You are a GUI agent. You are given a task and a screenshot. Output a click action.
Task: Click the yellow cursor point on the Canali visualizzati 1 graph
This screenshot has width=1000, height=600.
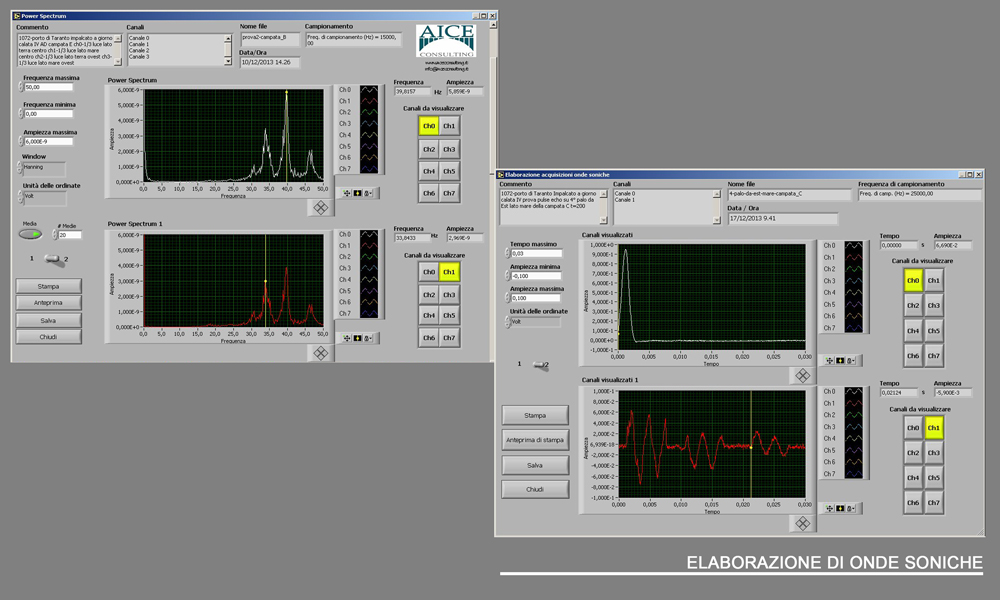751,448
